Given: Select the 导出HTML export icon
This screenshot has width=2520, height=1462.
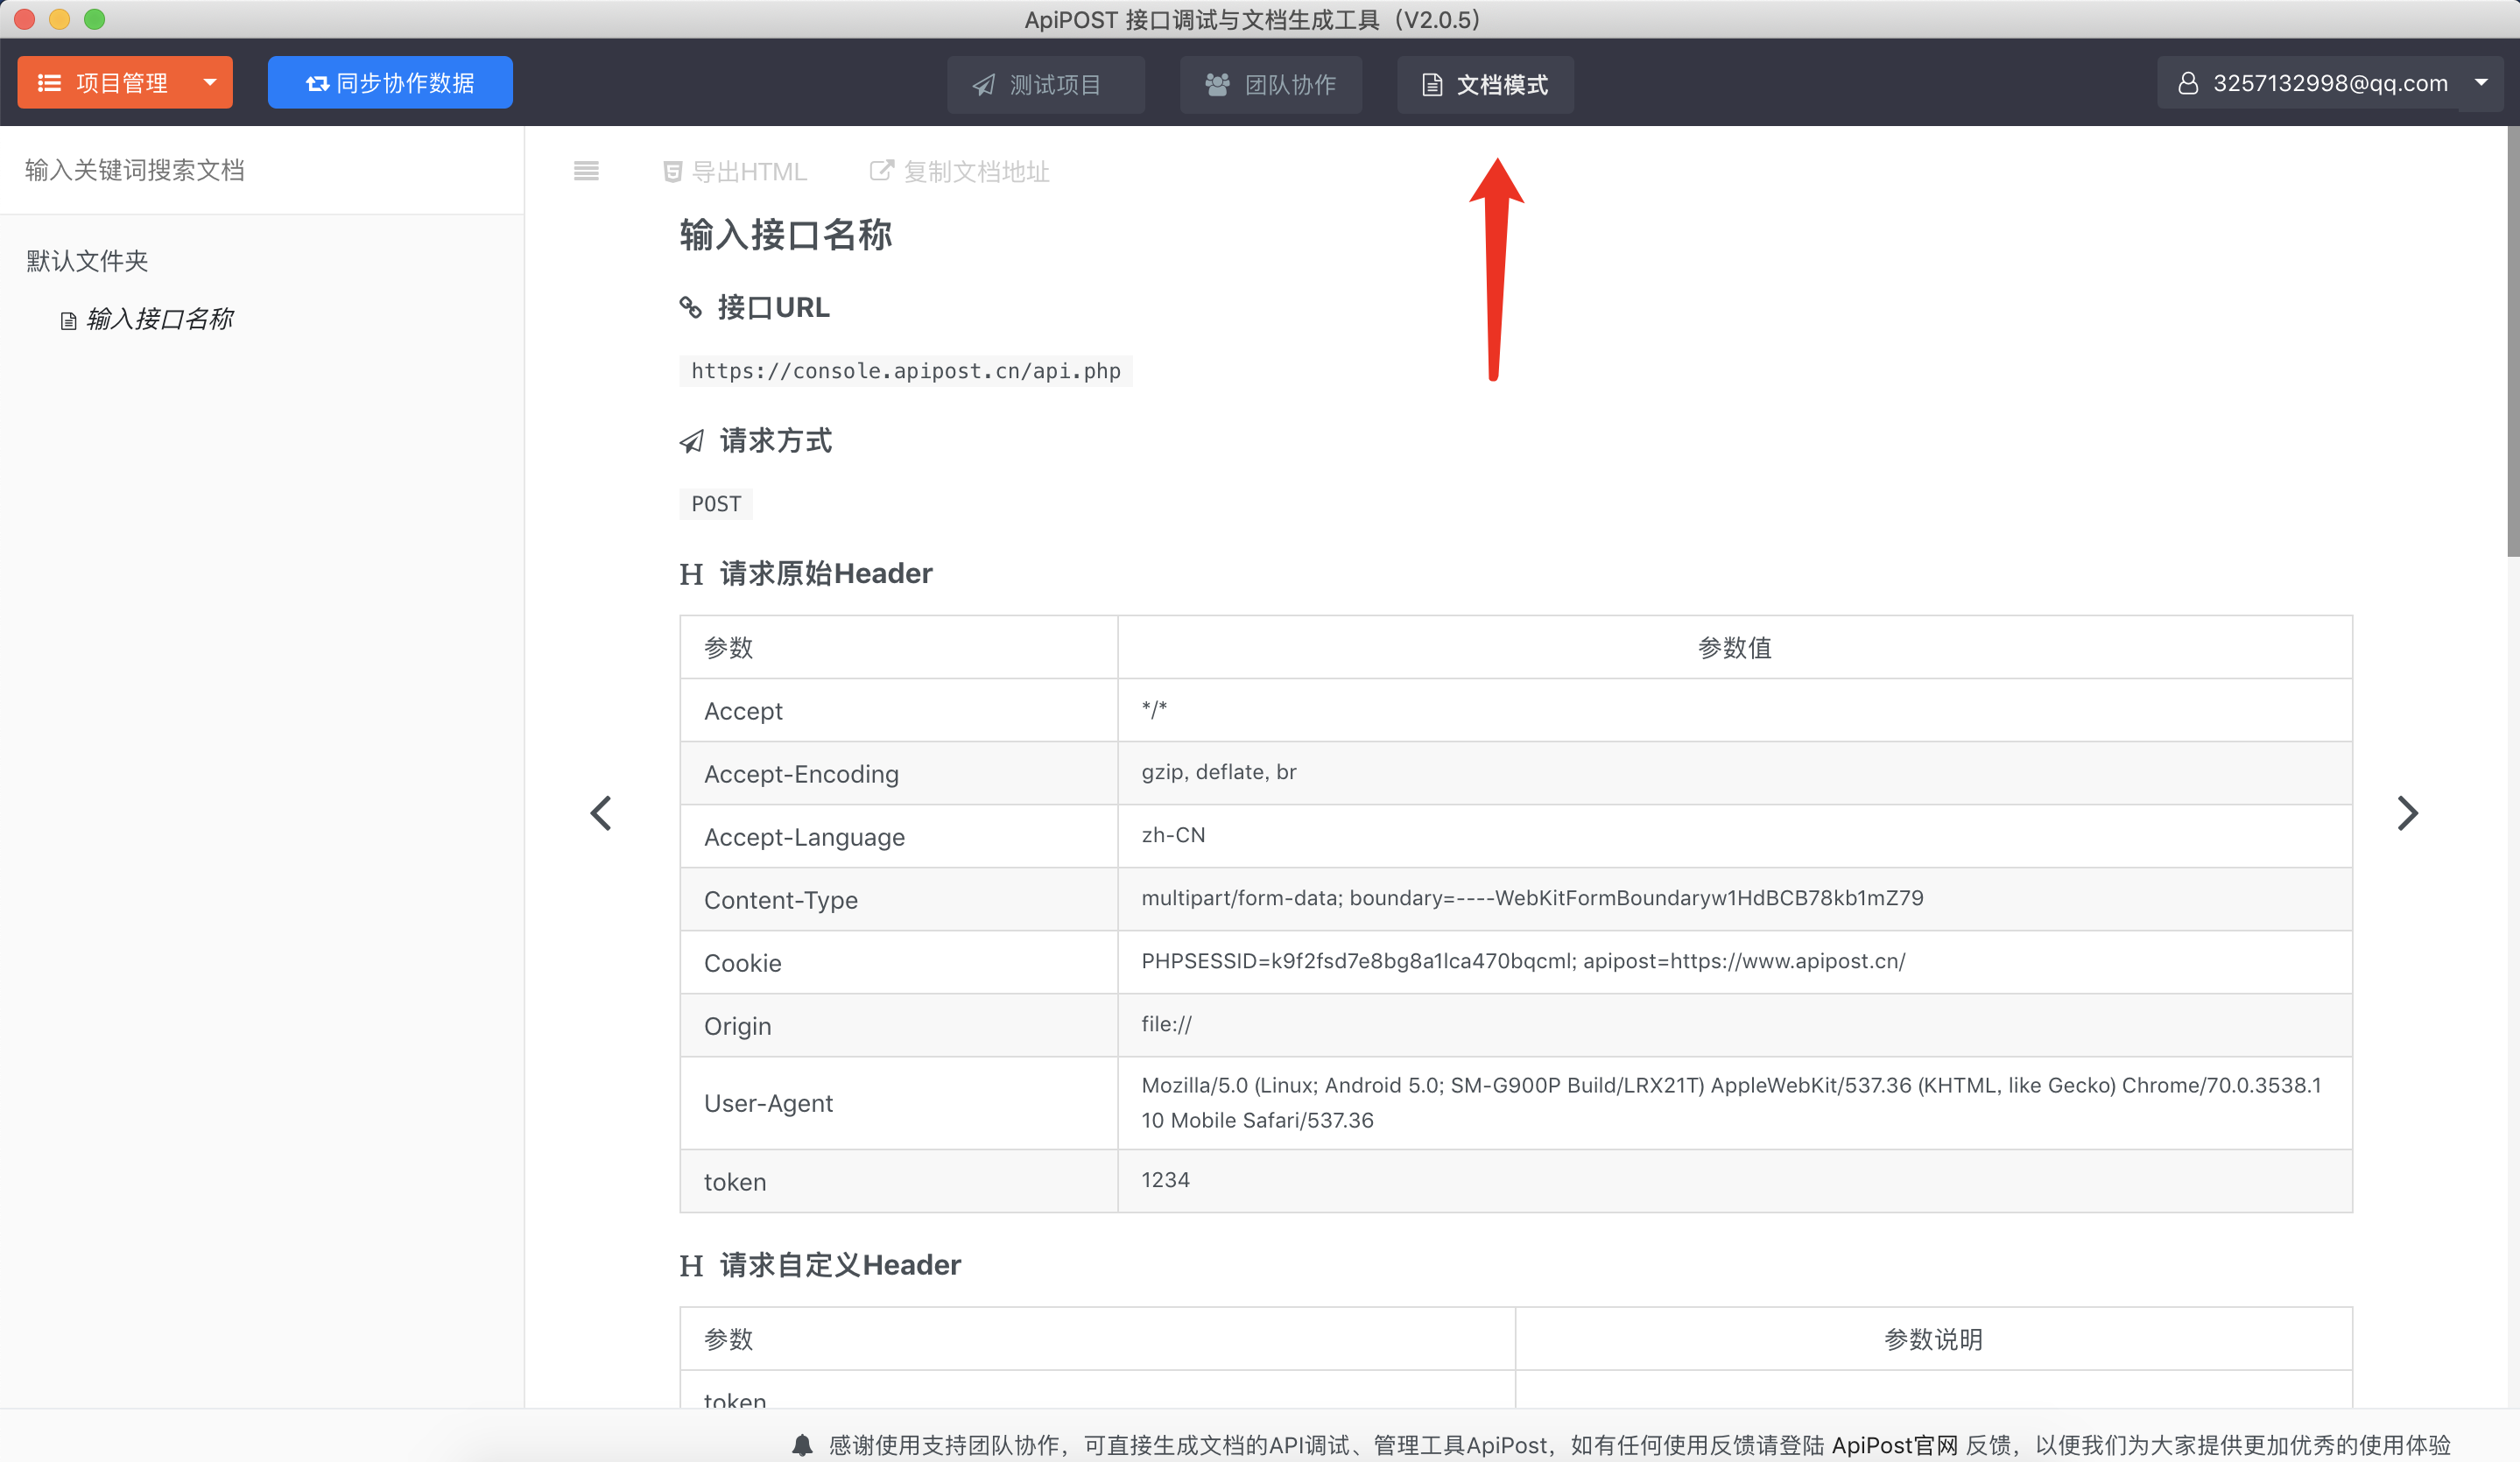Looking at the screenshot, I should coord(672,171).
